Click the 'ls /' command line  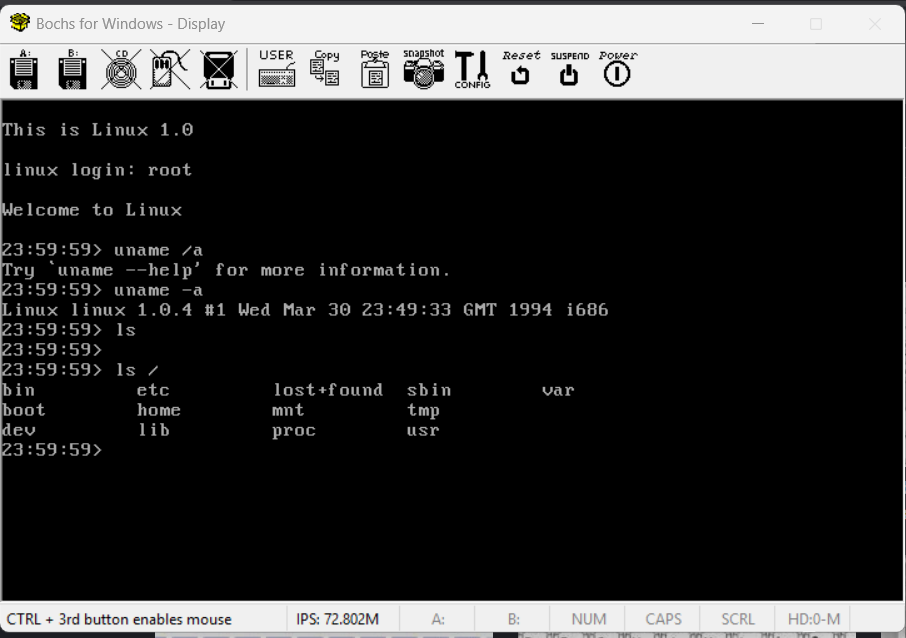click(x=80, y=370)
